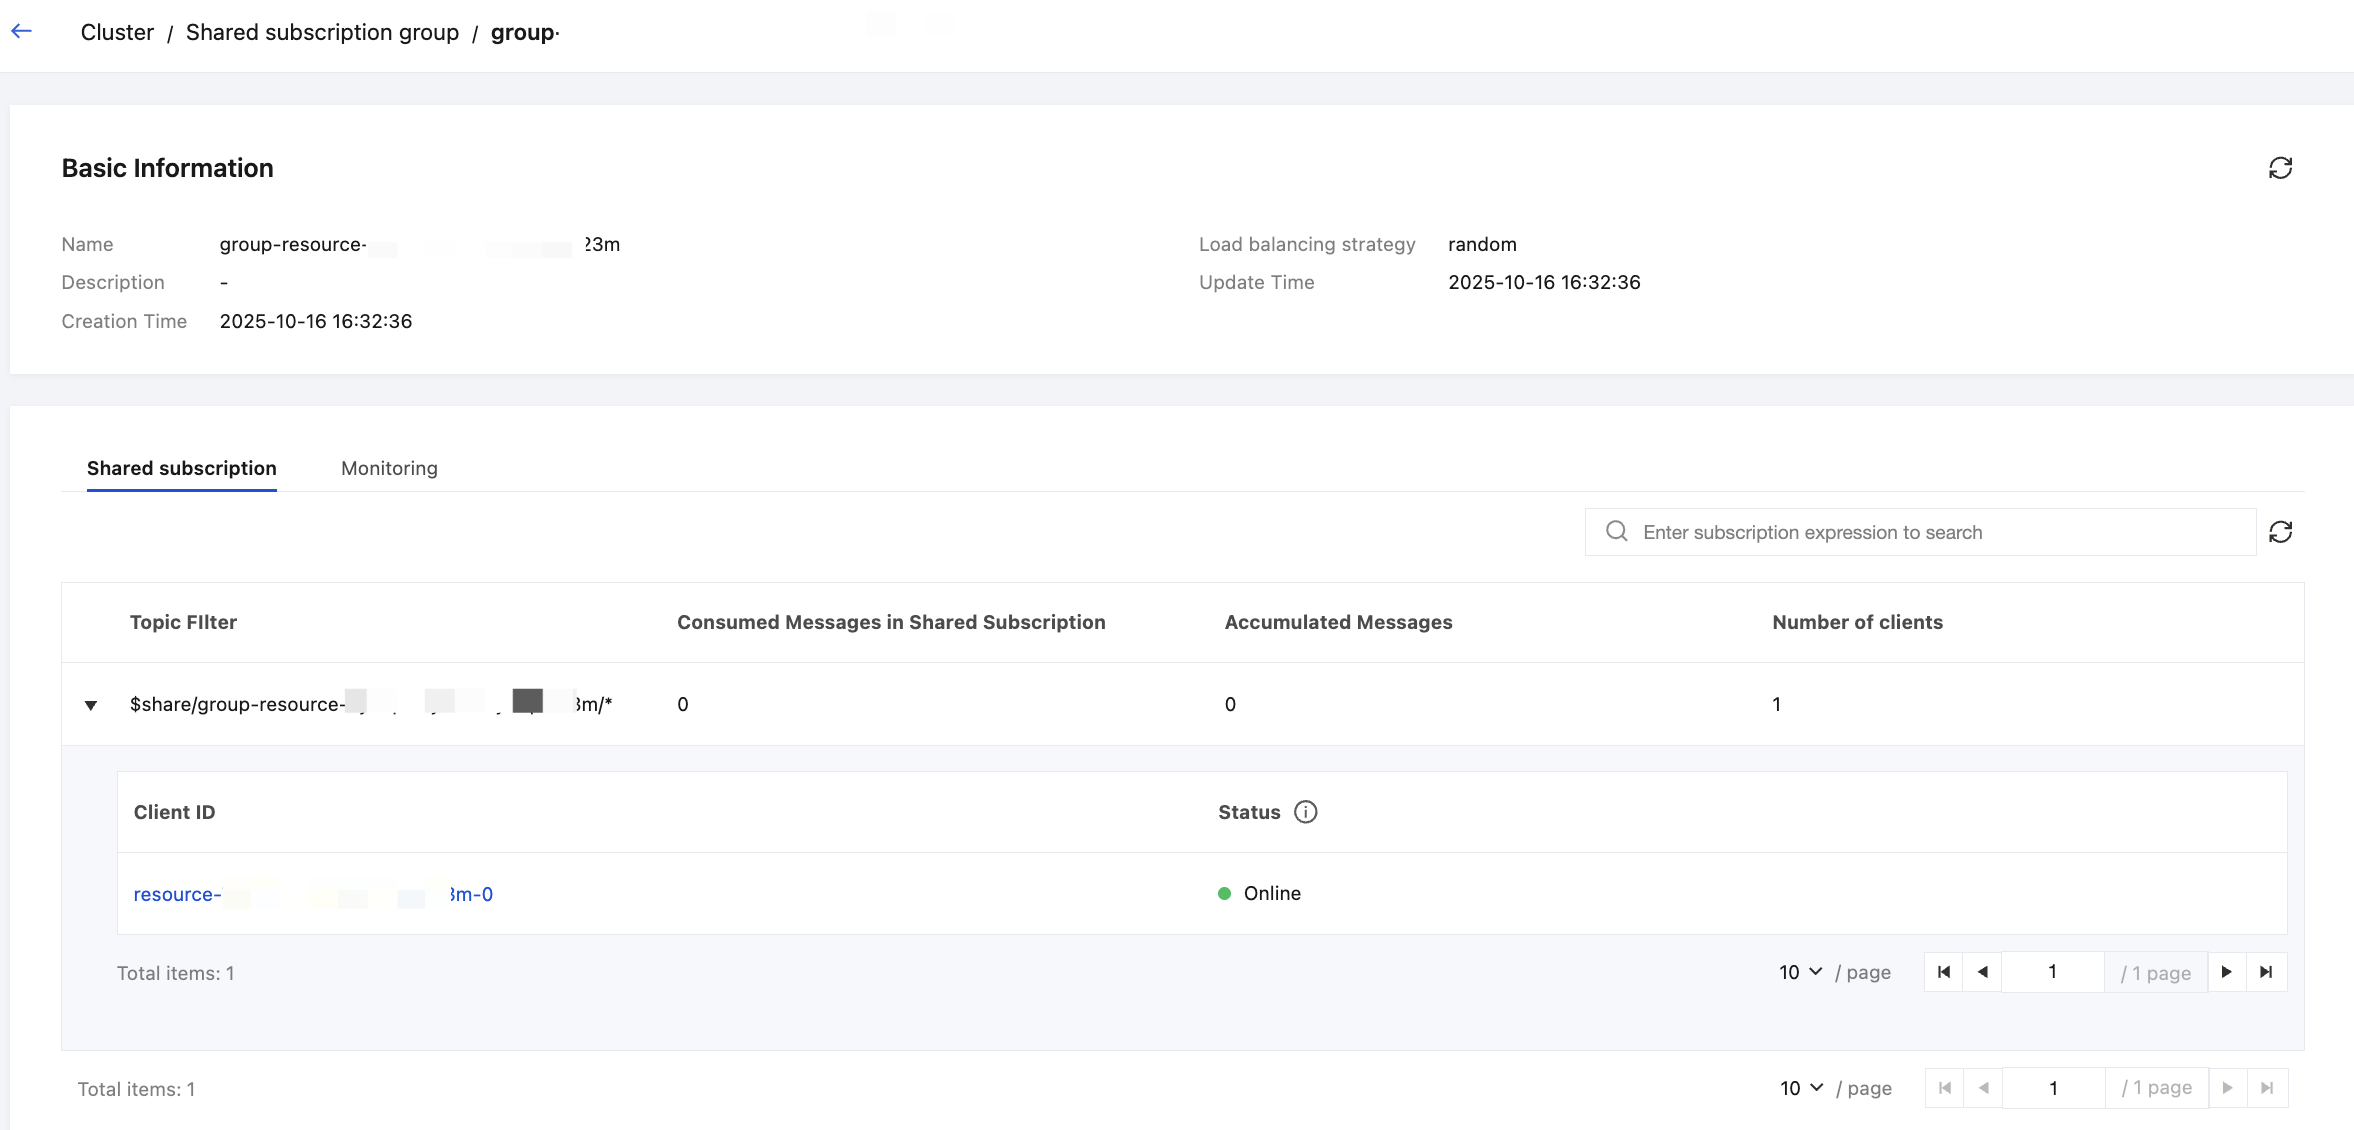Switch to the Monitoring tab
The image size is (2354, 1130).
(389, 468)
